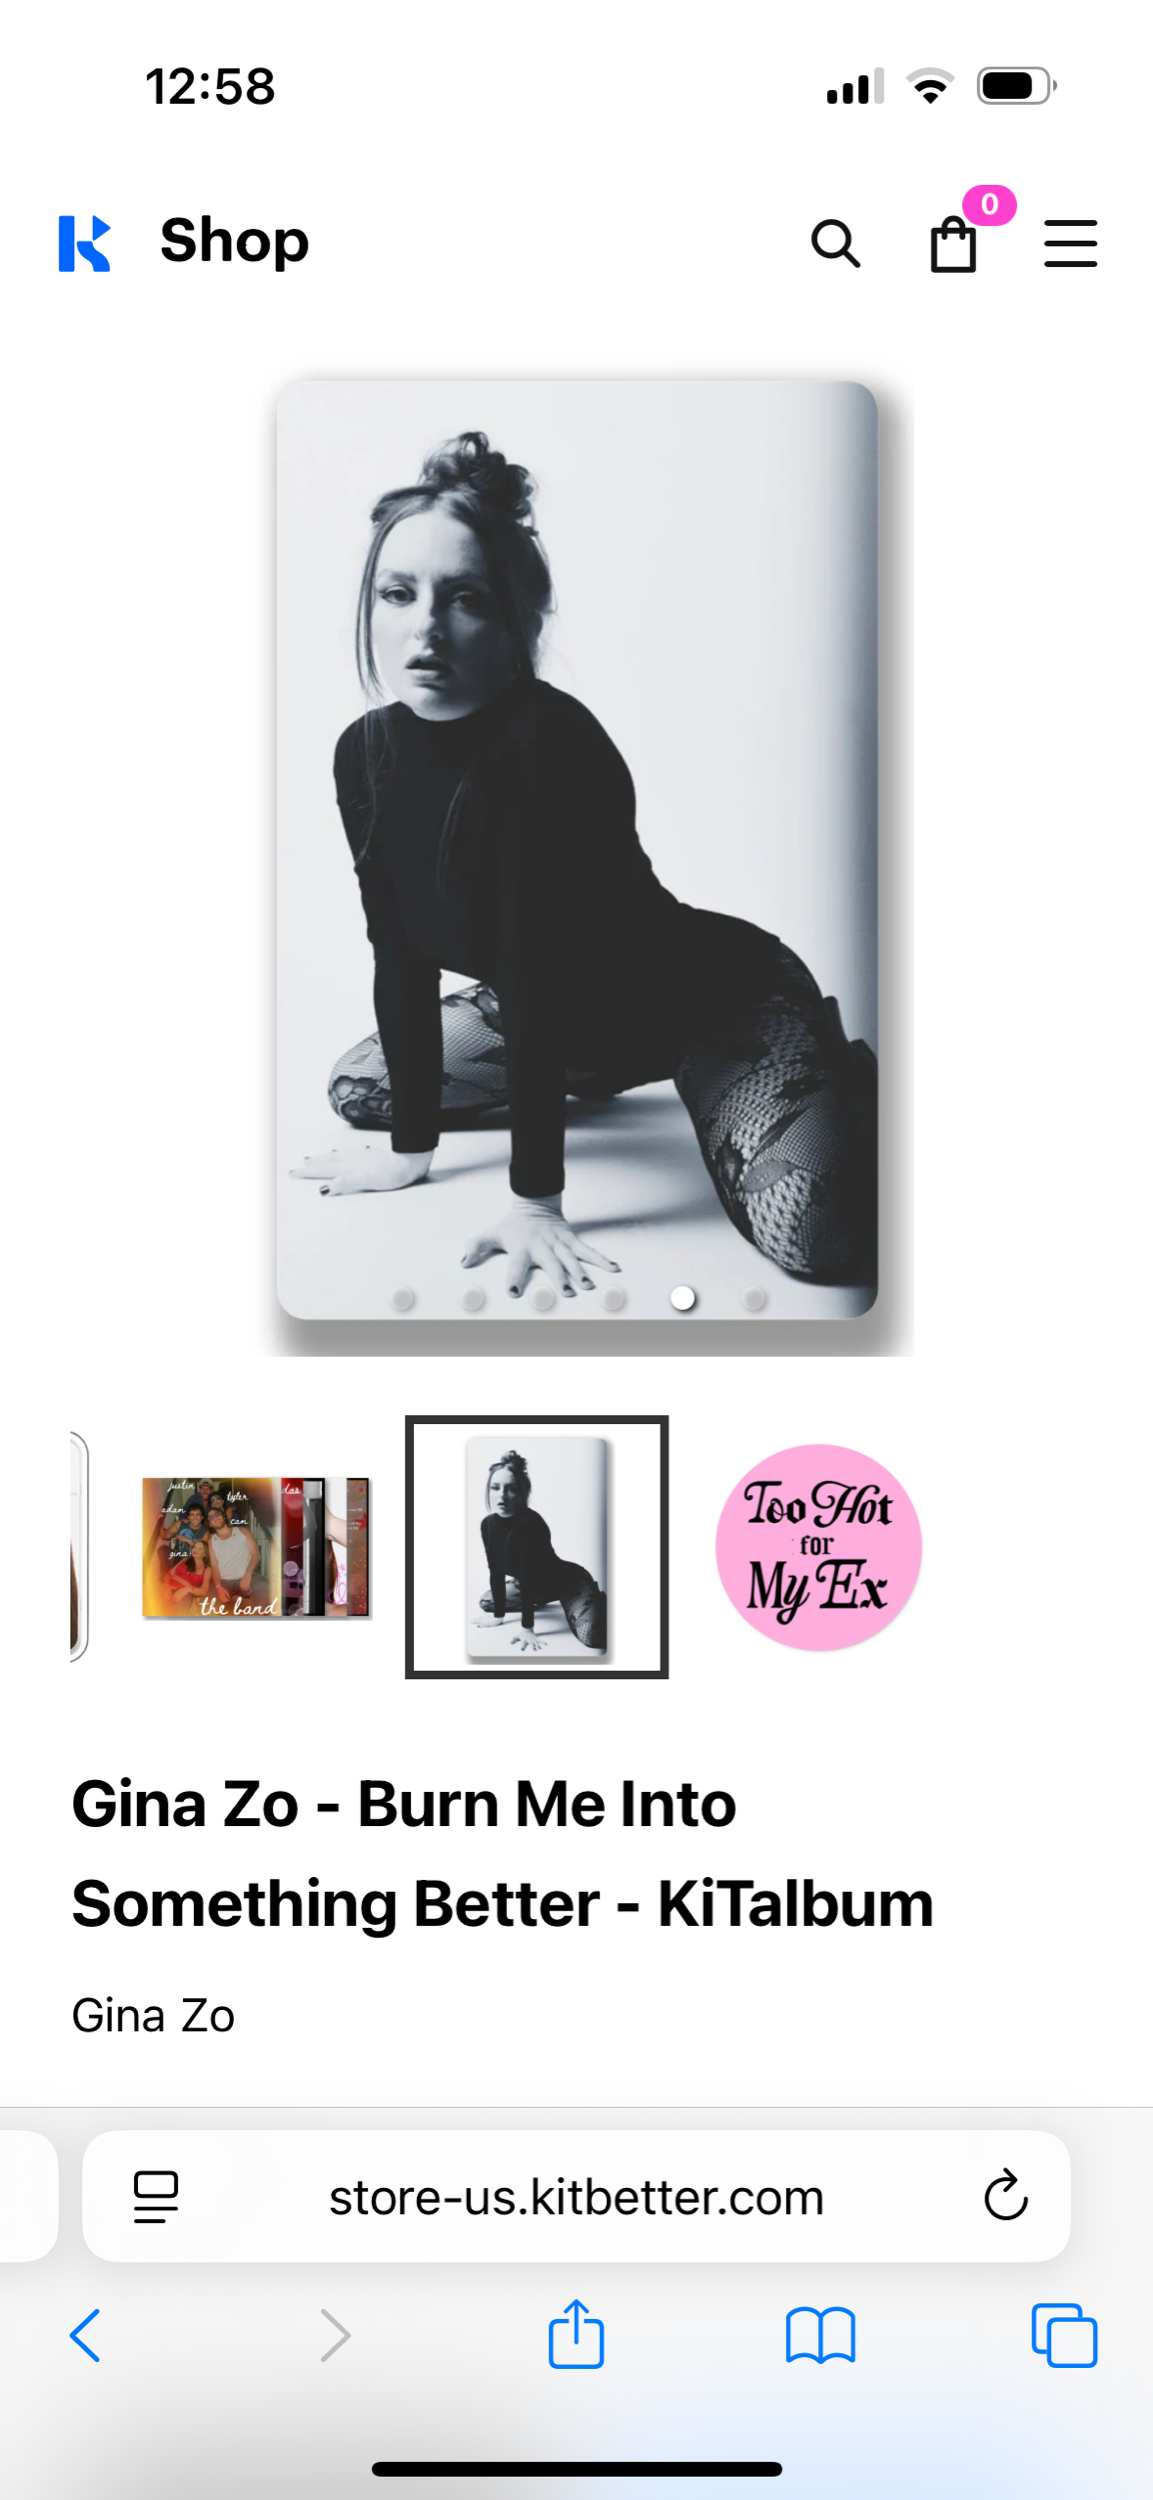The image size is (1153, 2500).
Task: Select the band photo thumbnail
Action: click(x=256, y=1547)
